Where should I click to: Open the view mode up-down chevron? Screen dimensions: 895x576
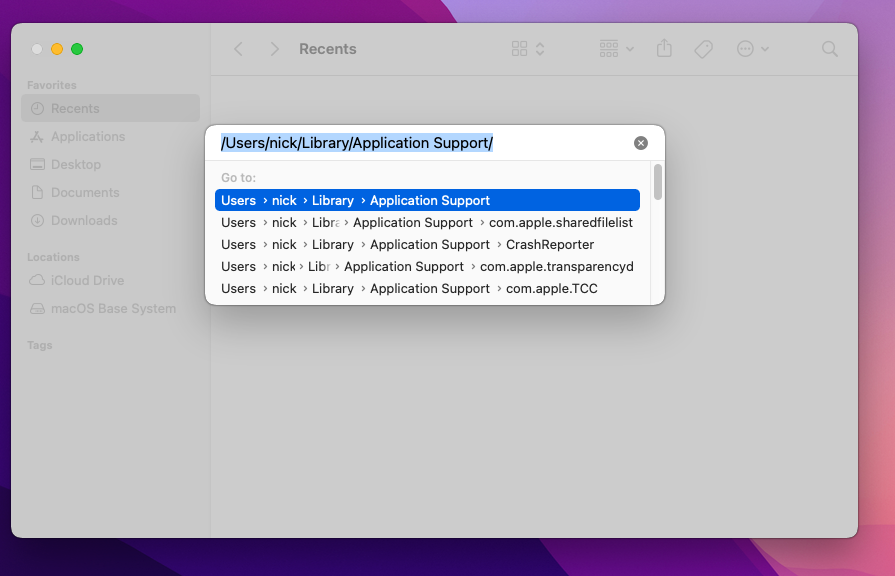(x=539, y=49)
